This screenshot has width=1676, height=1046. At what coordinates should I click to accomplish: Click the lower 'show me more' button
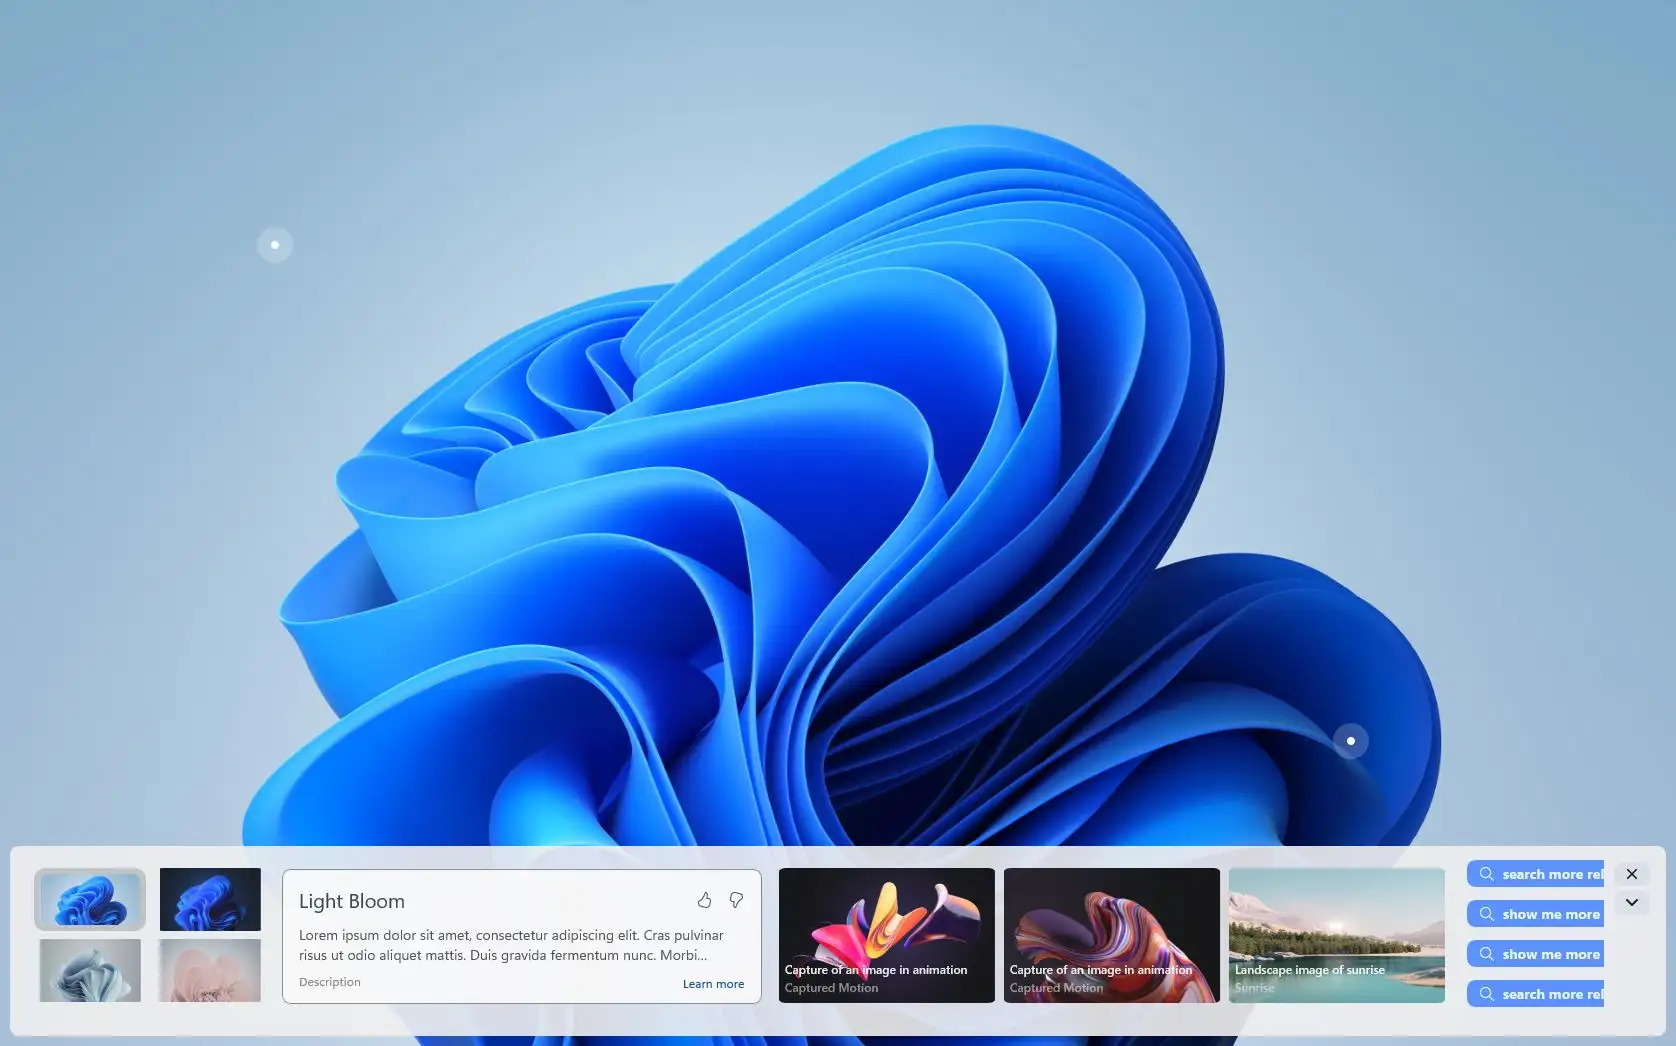point(1535,954)
